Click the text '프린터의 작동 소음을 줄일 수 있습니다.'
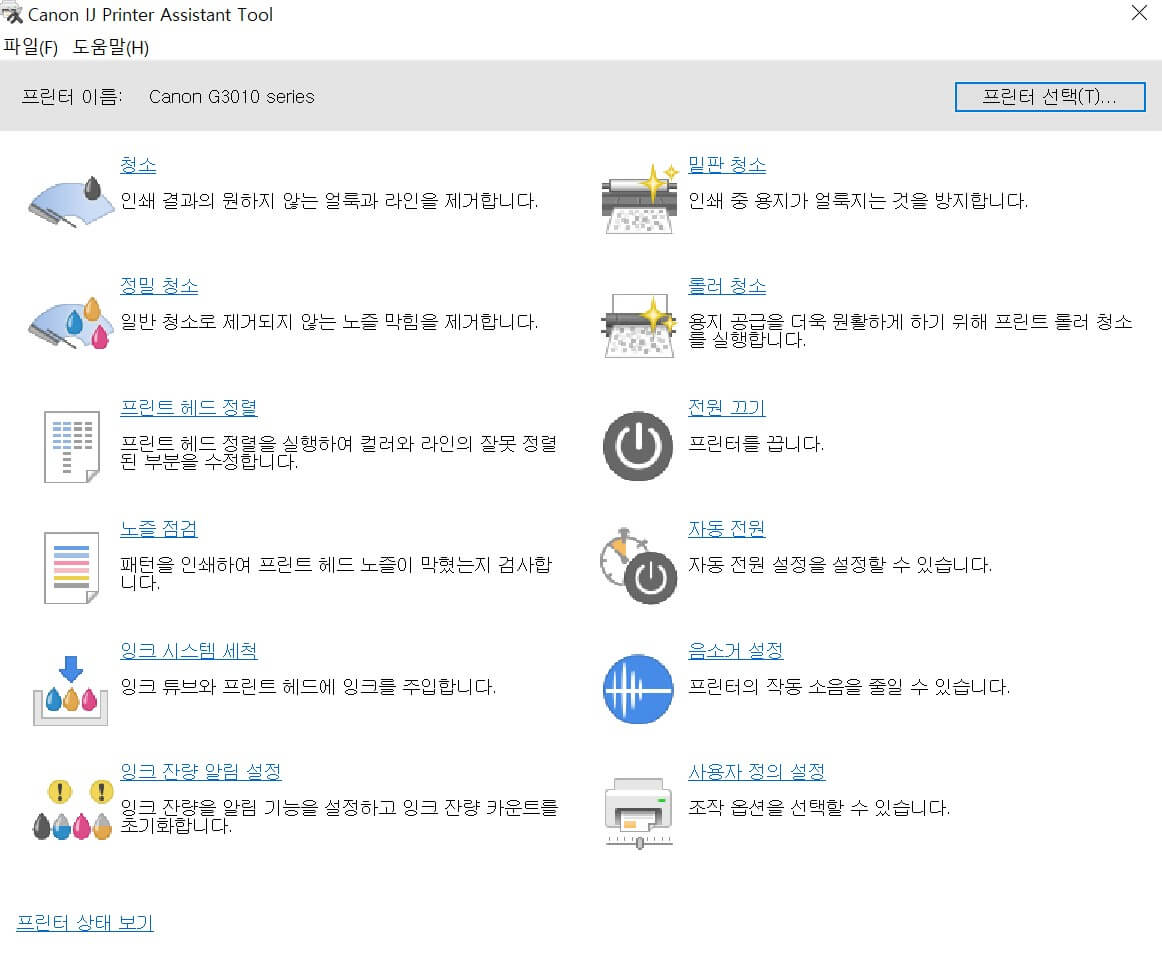1162x971 pixels. tap(849, 686)
